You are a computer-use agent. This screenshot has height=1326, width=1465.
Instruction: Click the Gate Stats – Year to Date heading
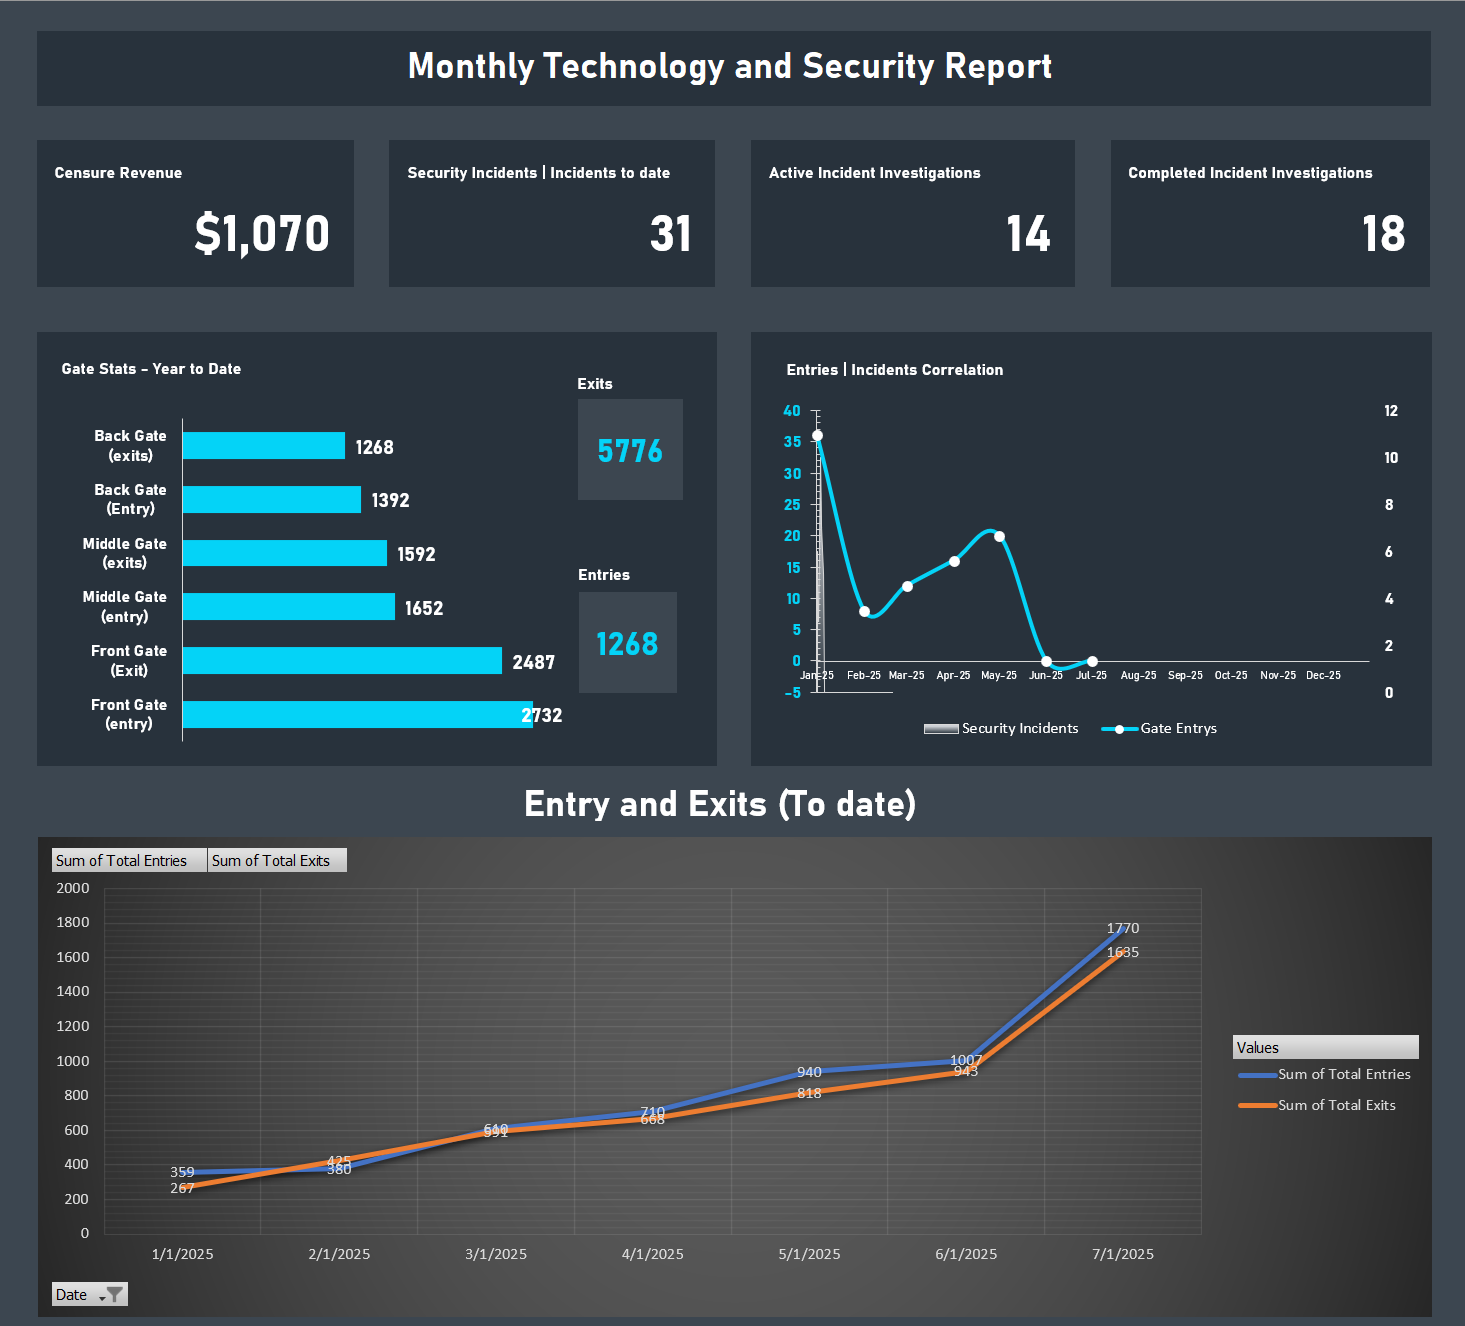coord(151,369)
